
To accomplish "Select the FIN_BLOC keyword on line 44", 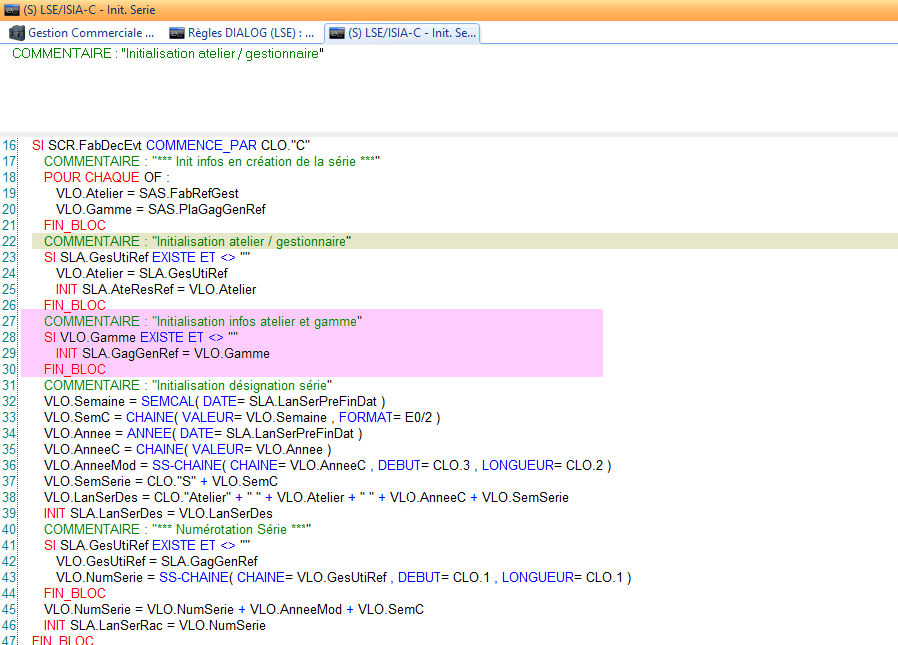I will [74, 593].
